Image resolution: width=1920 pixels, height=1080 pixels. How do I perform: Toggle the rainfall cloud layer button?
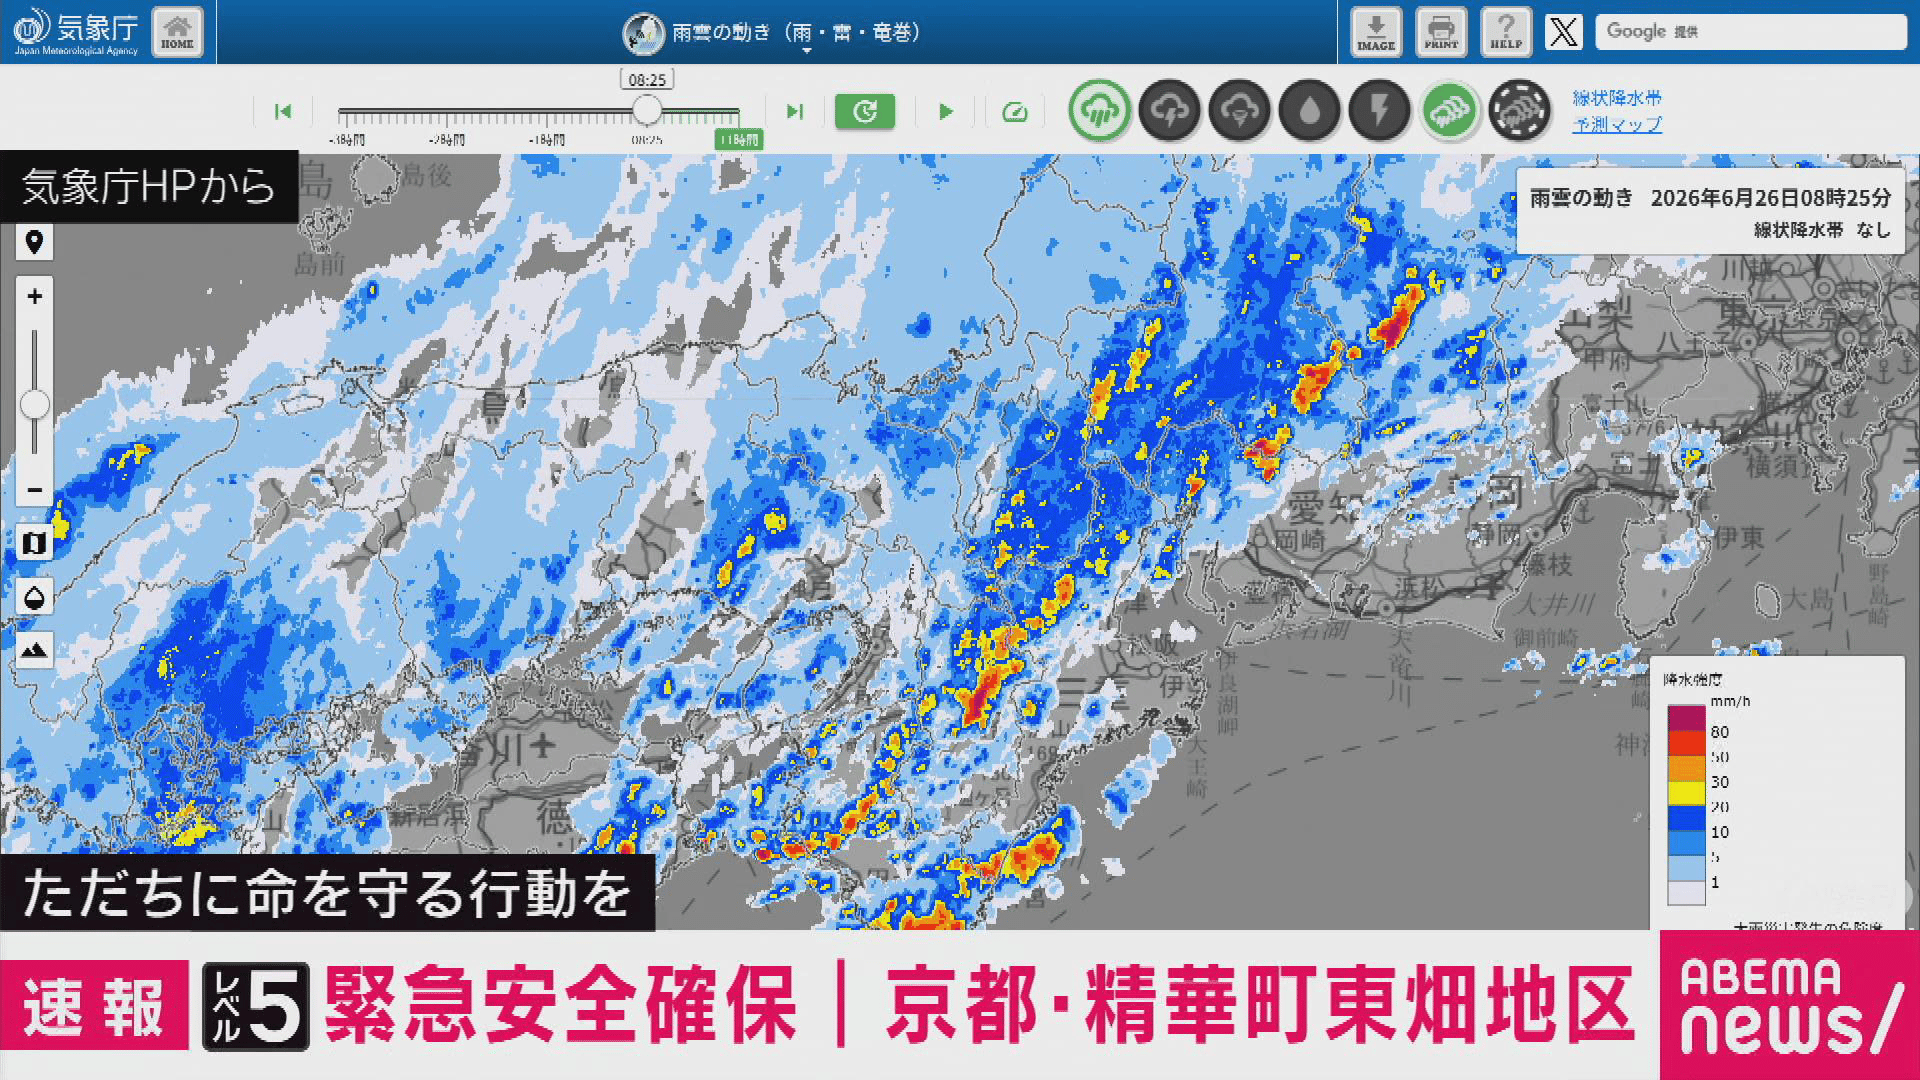[x=1099, y=110]
